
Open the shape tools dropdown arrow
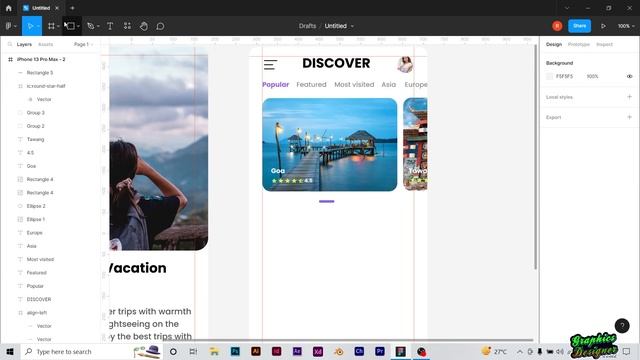click(78, 26)
